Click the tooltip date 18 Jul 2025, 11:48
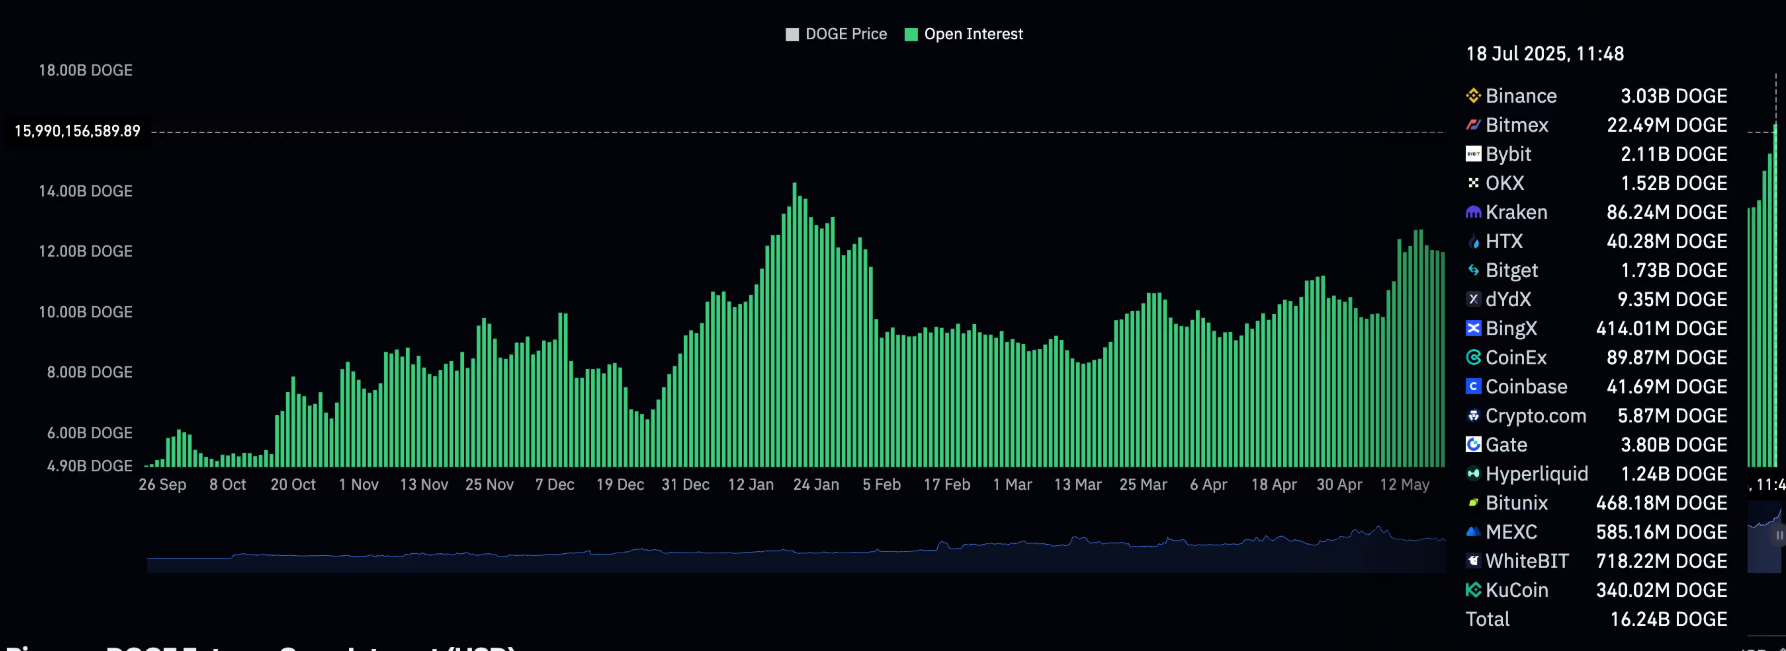The height and width of the screenshot is (651, 1786). 1545,54
